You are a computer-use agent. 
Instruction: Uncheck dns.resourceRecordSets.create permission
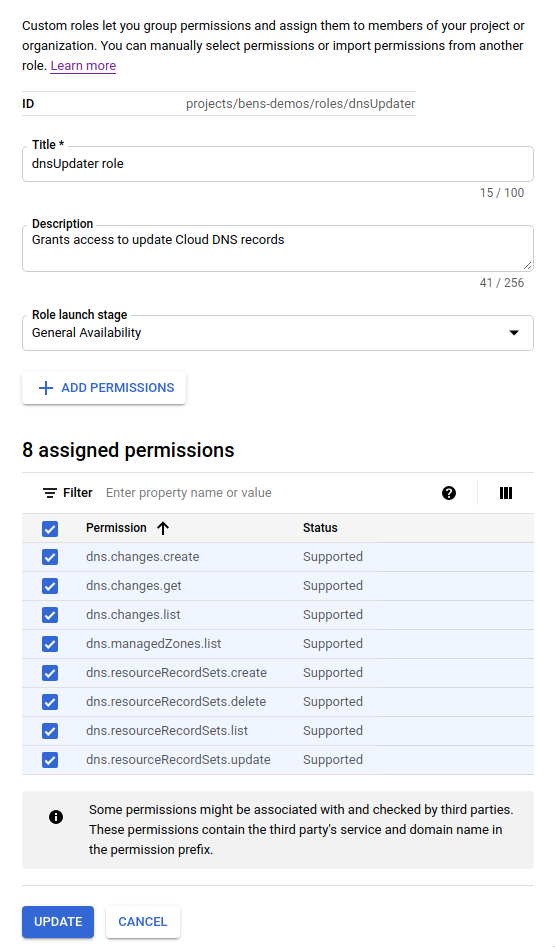coord(50,673)
